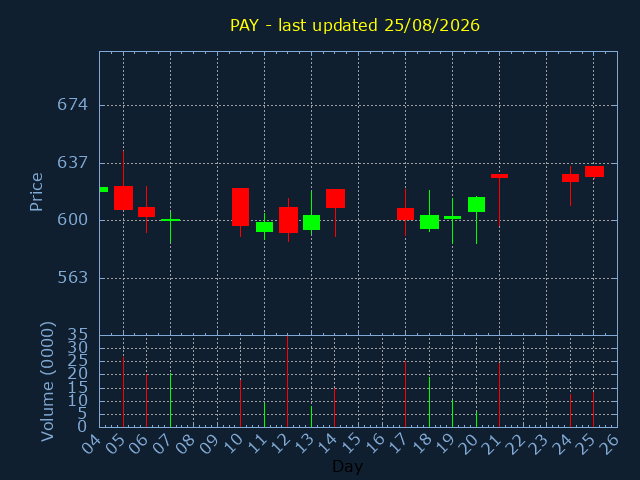Viewport: 640px width, 480px height.
Task: Click the red volume bar for day 25
Action: pos(593,409)
